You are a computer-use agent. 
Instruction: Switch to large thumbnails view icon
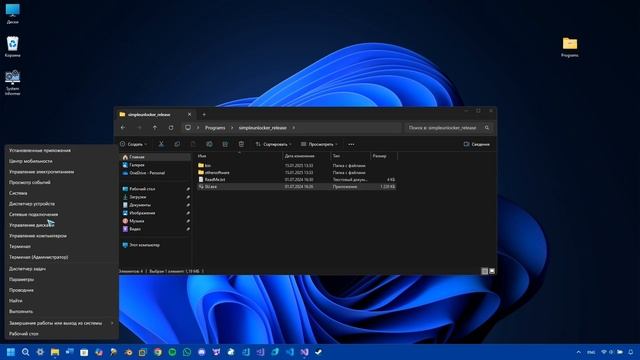492,271
